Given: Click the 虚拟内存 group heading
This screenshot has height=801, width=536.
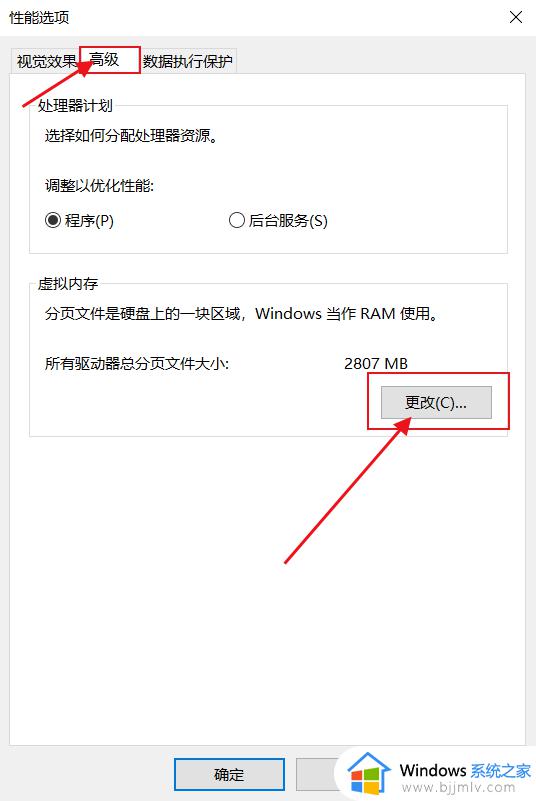Looking at the screenshot, I should 68,284.
